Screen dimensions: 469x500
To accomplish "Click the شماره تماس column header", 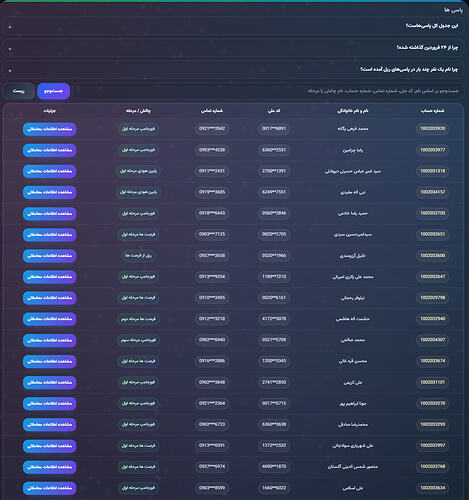I will (x=212, y=111).
